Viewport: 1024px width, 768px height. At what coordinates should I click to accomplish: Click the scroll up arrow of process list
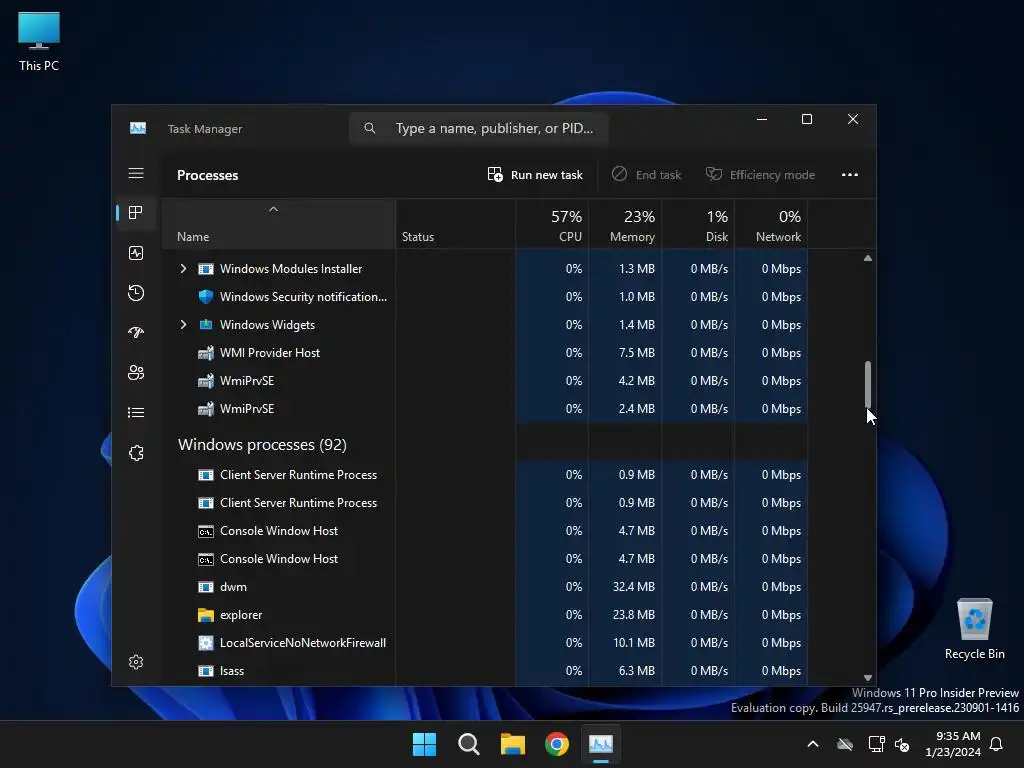tap(868, 259)
